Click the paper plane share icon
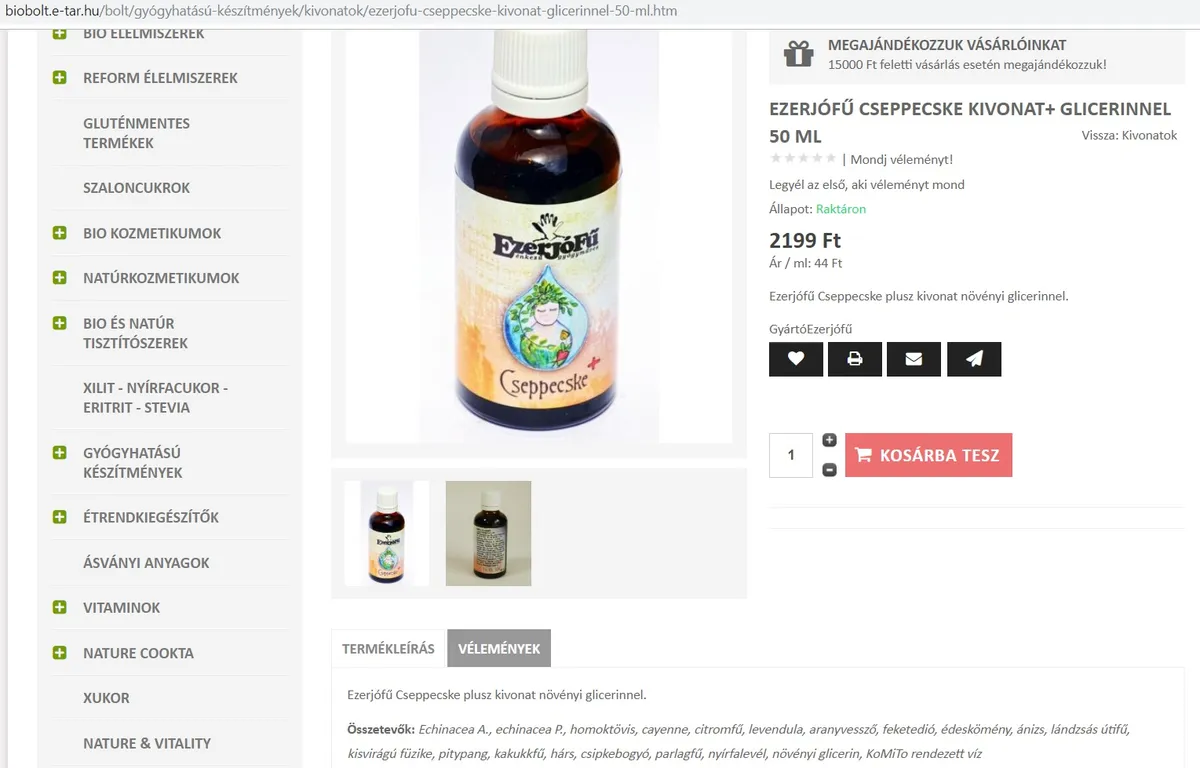The width and height of the screenshot is (1200, 768). click(973, 359)
